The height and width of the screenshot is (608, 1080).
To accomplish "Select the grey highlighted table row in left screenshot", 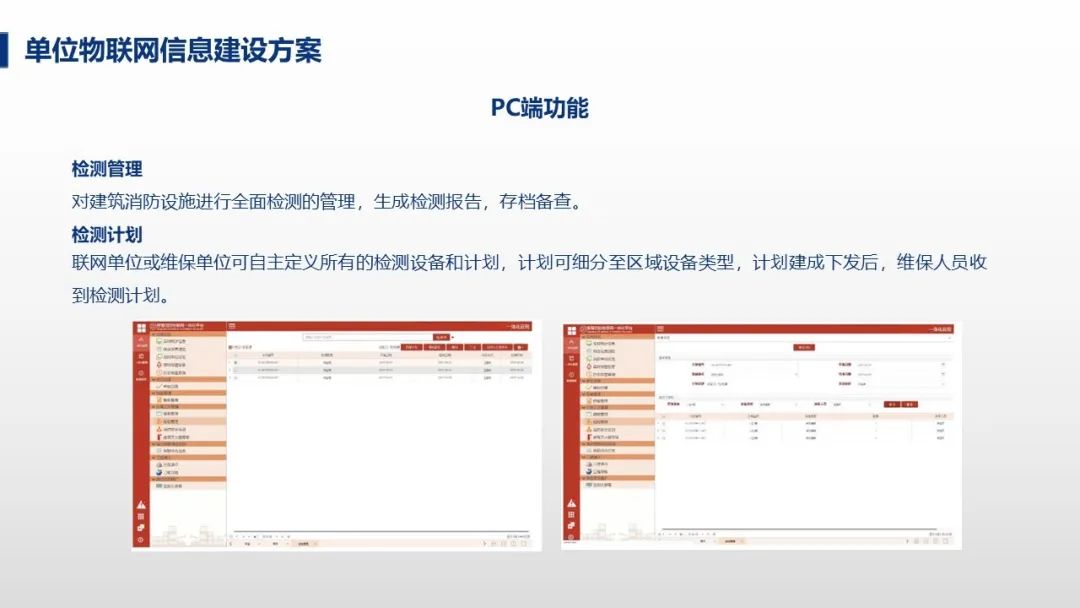I will point(380,370).
